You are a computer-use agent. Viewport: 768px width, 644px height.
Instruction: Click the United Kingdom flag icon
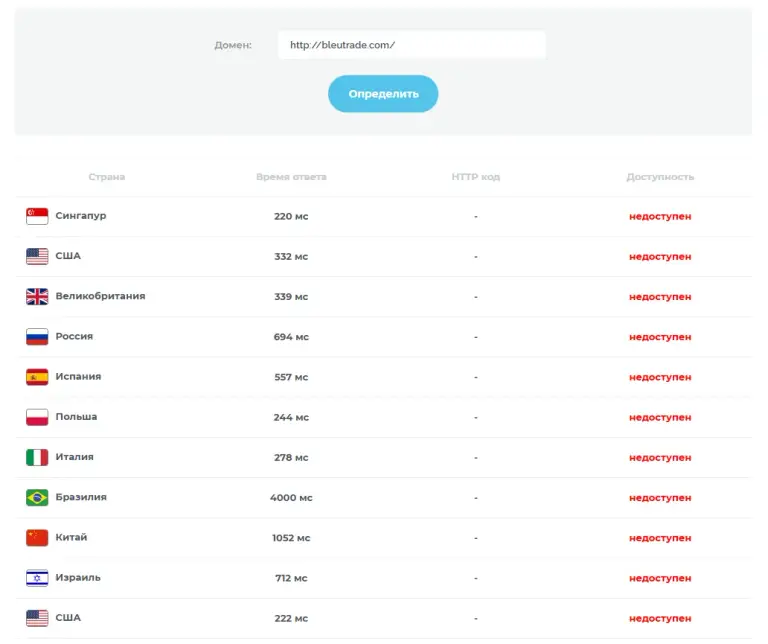coord(37,296)
